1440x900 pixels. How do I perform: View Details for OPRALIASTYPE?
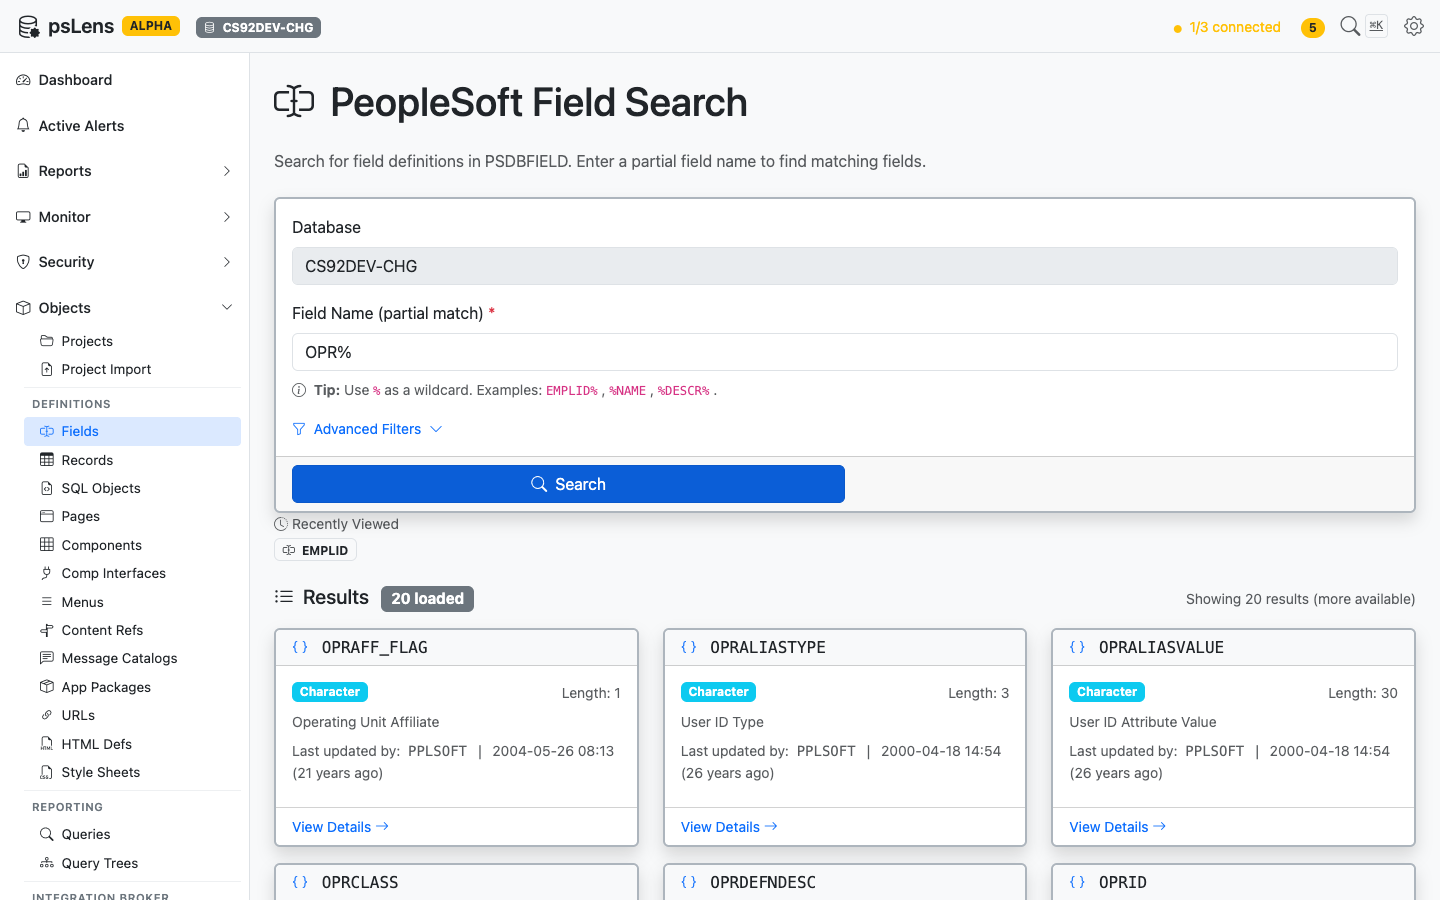[729, 827]
